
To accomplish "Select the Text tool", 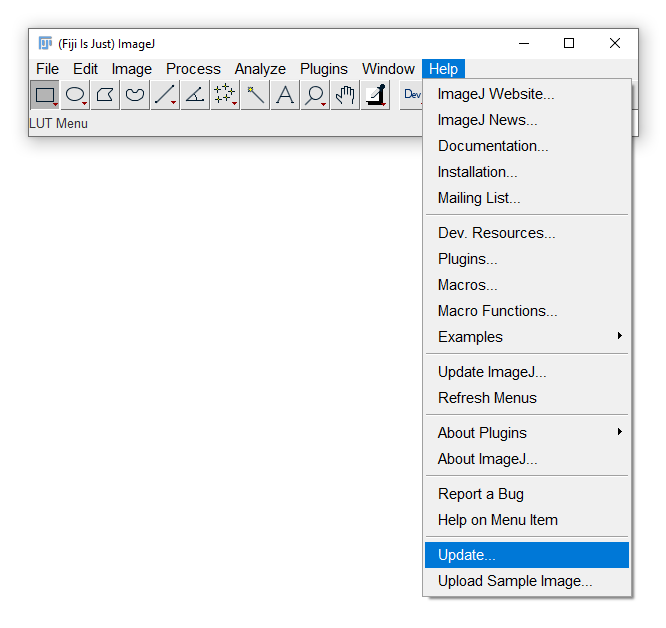I will [285, 95].
